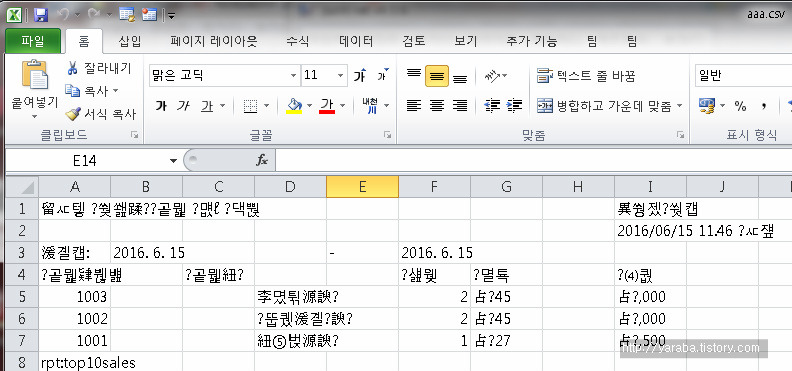Apply percent style % icon
792x371 pixels.
[740, 106]
